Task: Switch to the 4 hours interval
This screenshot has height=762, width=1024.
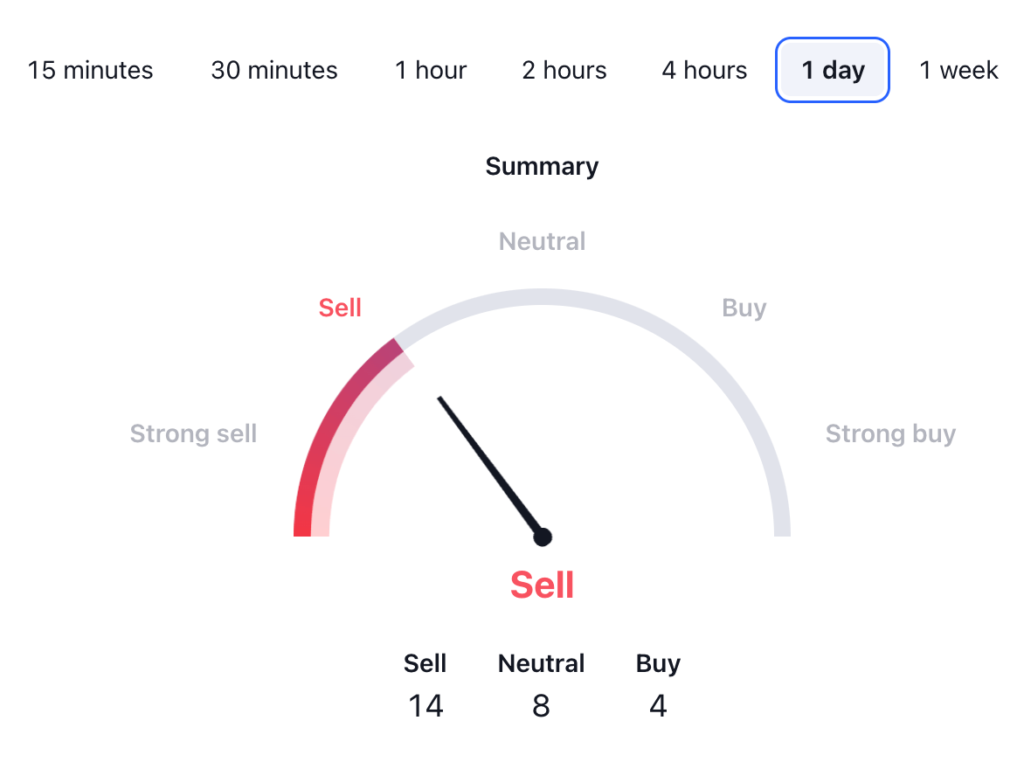Action: click(x=704, y=70)
